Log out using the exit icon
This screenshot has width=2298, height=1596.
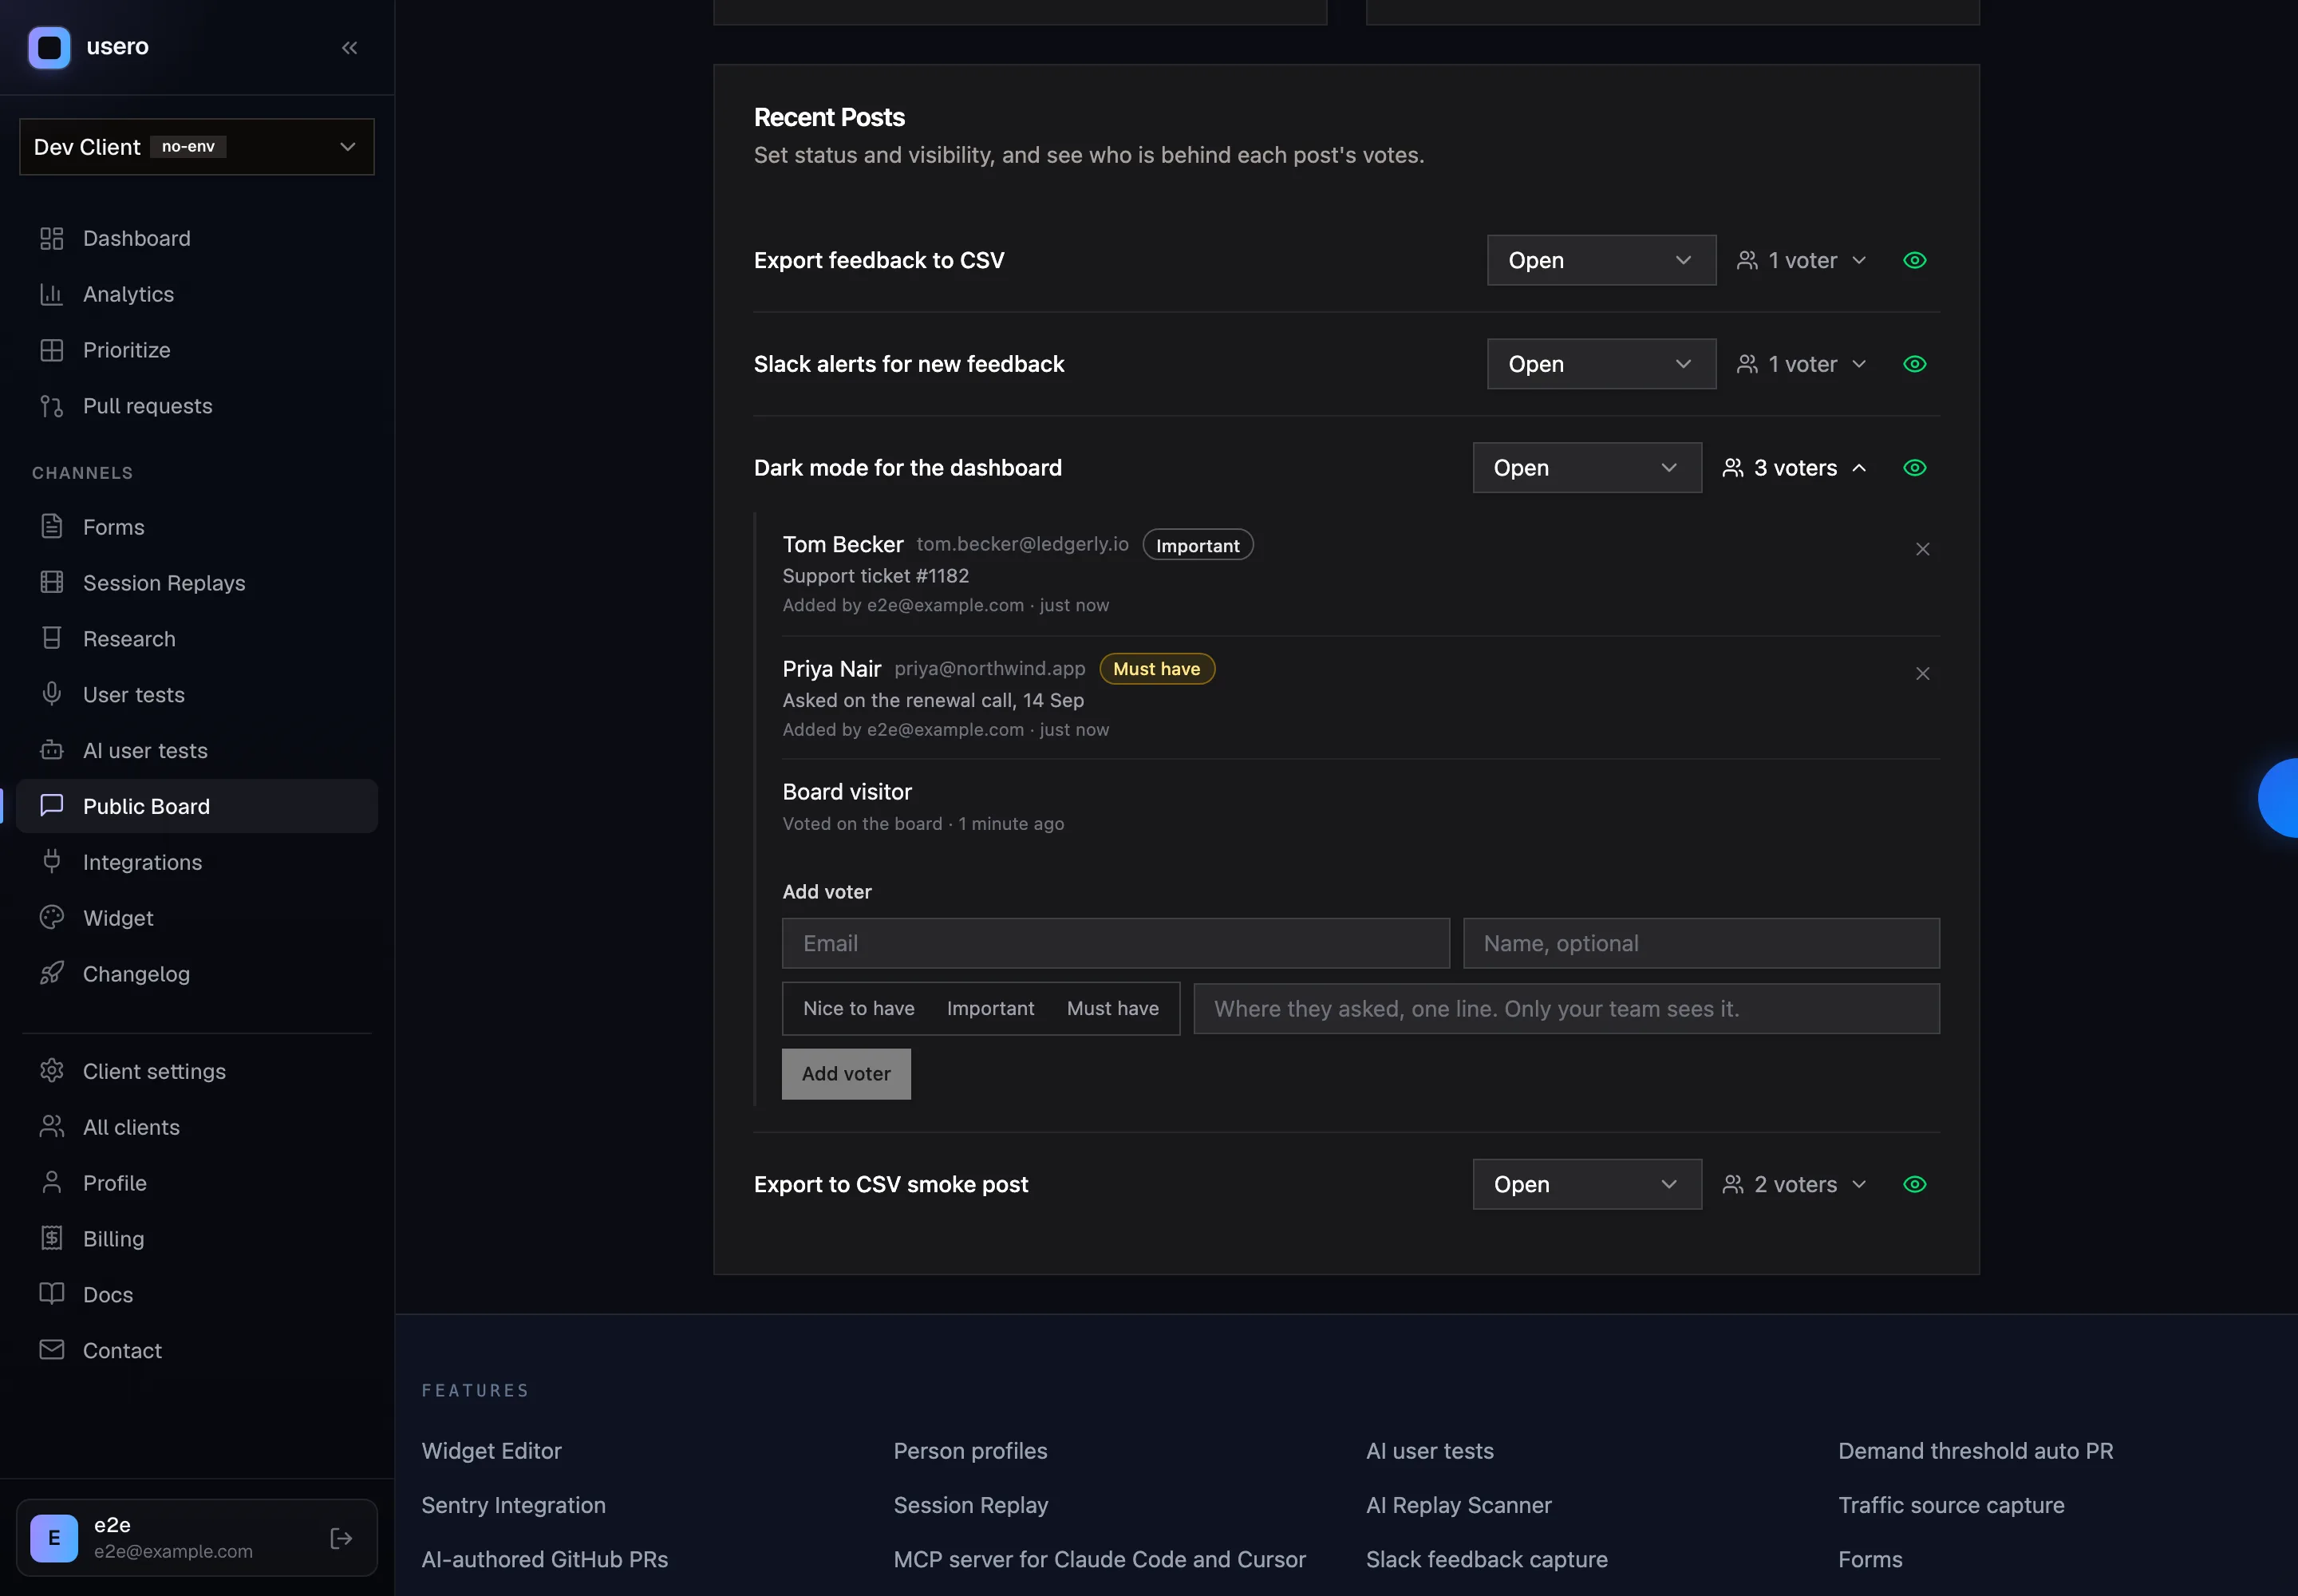[x=341, y=1538]
